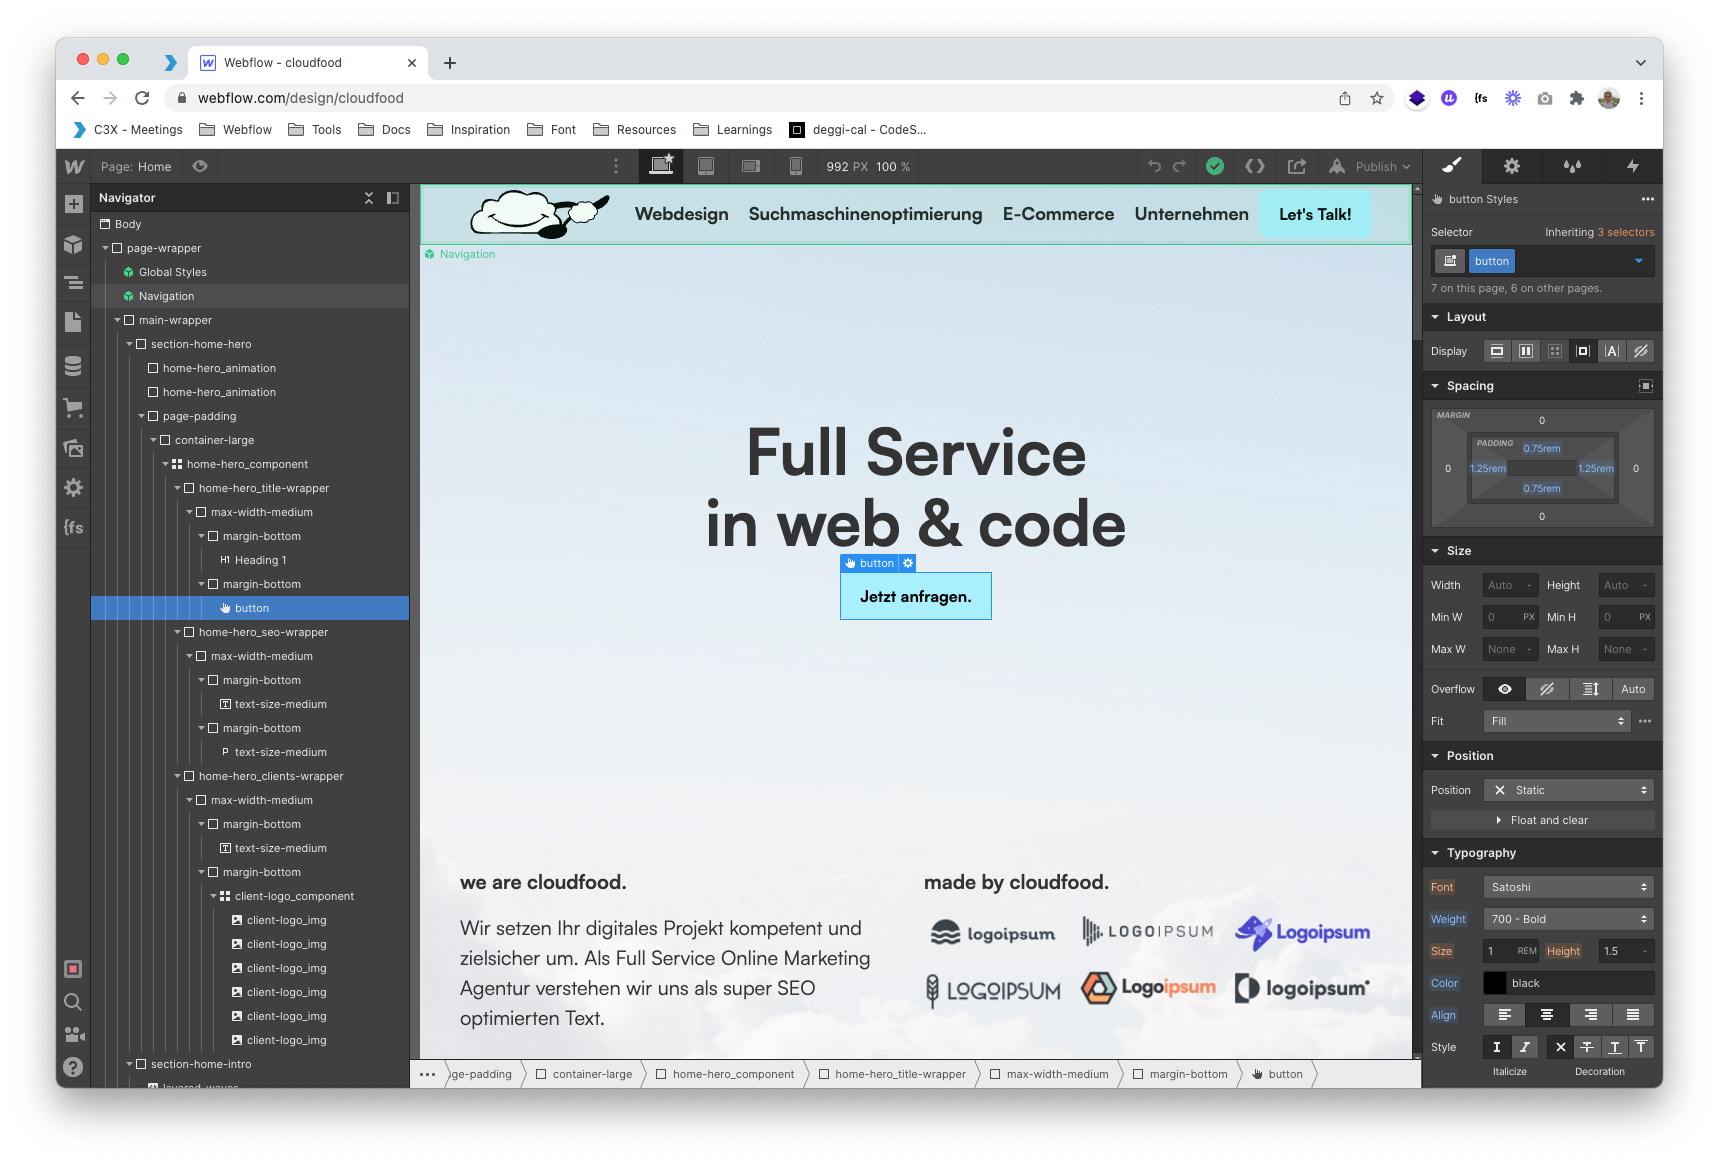Open video tutorials icon in left sidebar
Screen dimensions: 1719x1162
coord(73,1034)
